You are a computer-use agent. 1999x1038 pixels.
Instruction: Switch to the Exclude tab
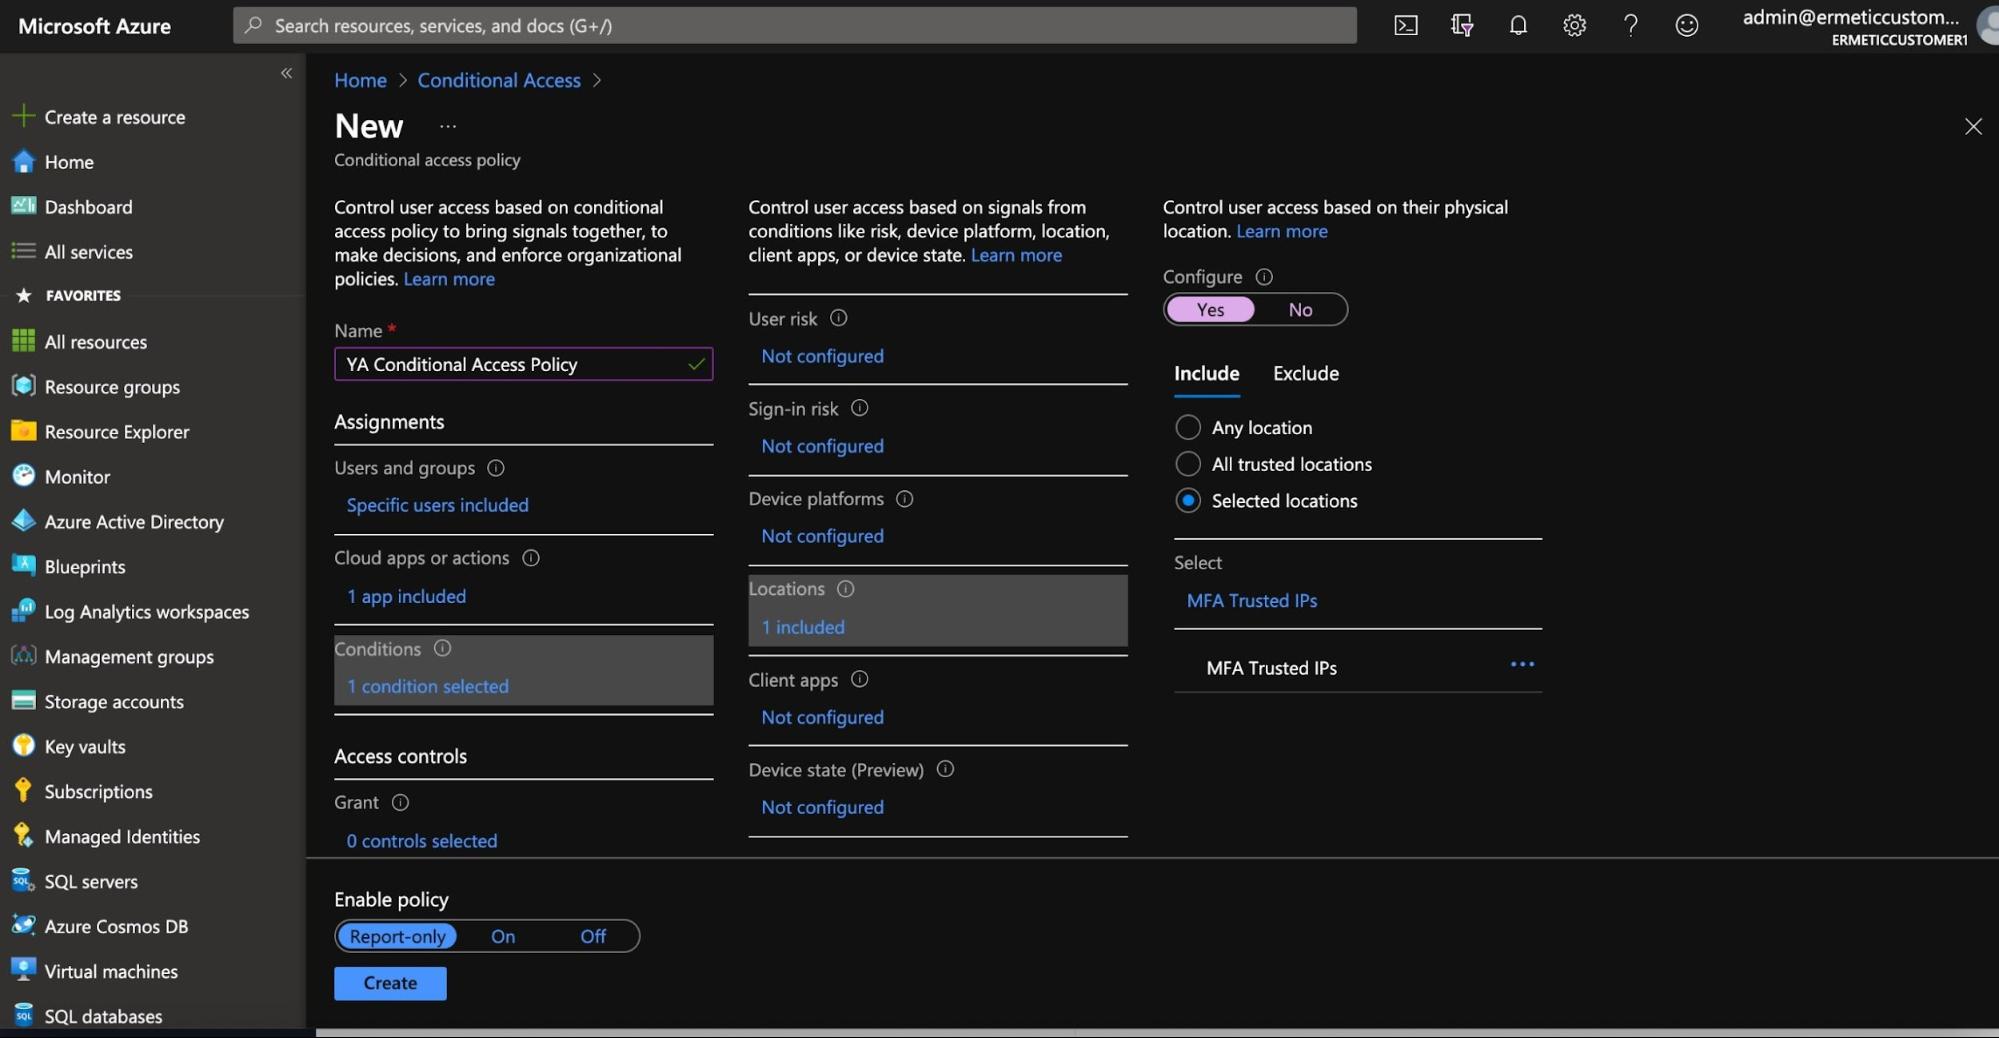tap(1306, 374)
